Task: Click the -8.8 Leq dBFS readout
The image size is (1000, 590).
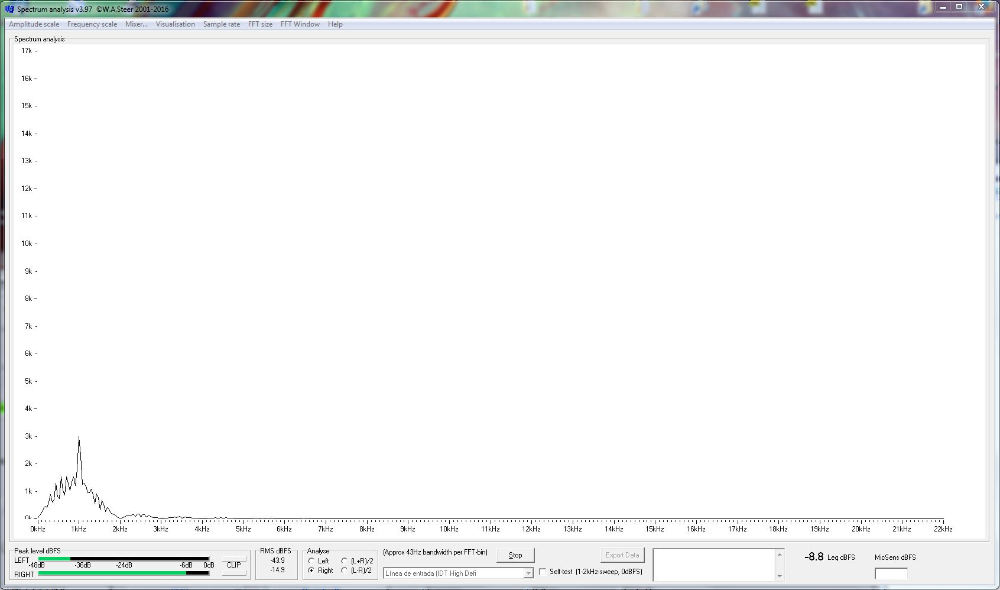Action: pyautogui.click(x=829, y=557)
